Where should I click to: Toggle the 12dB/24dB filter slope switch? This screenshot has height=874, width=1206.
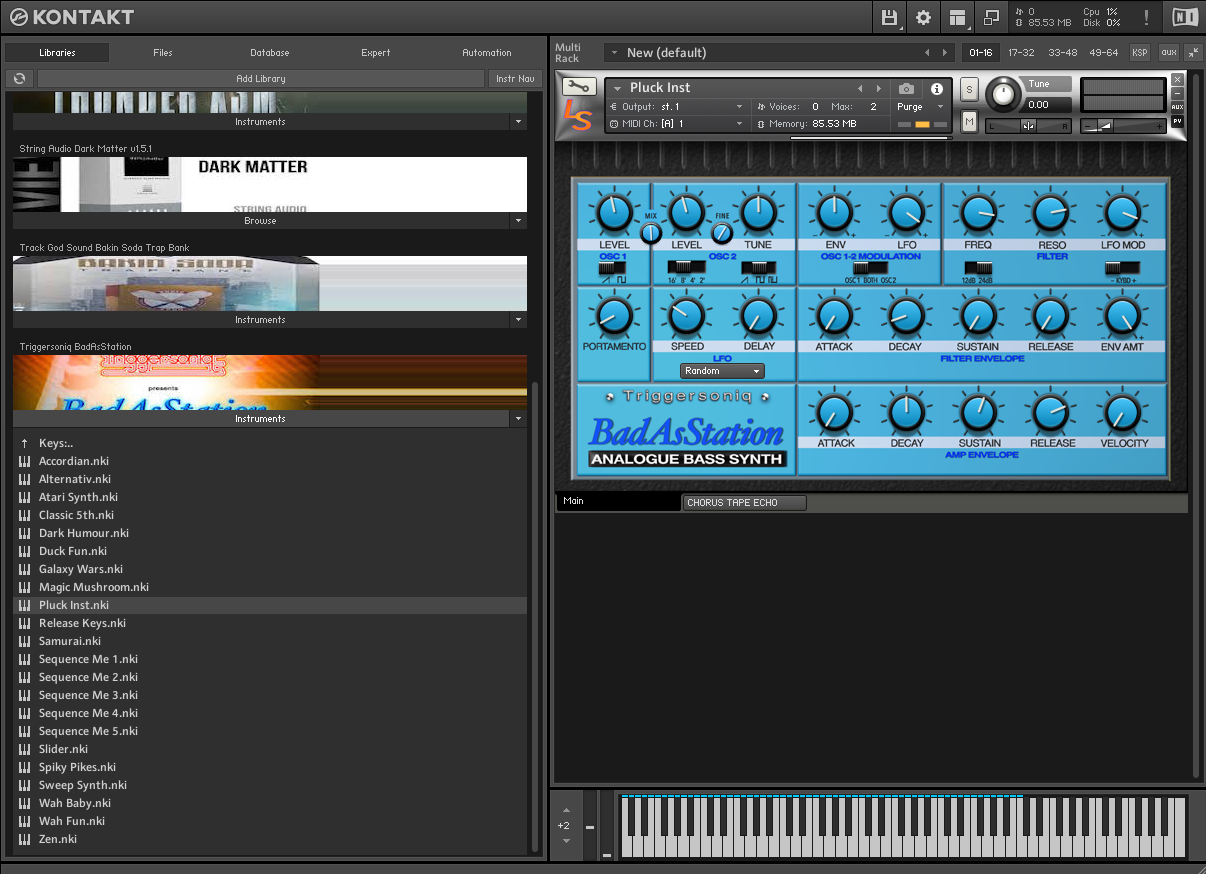click(977, 268)
